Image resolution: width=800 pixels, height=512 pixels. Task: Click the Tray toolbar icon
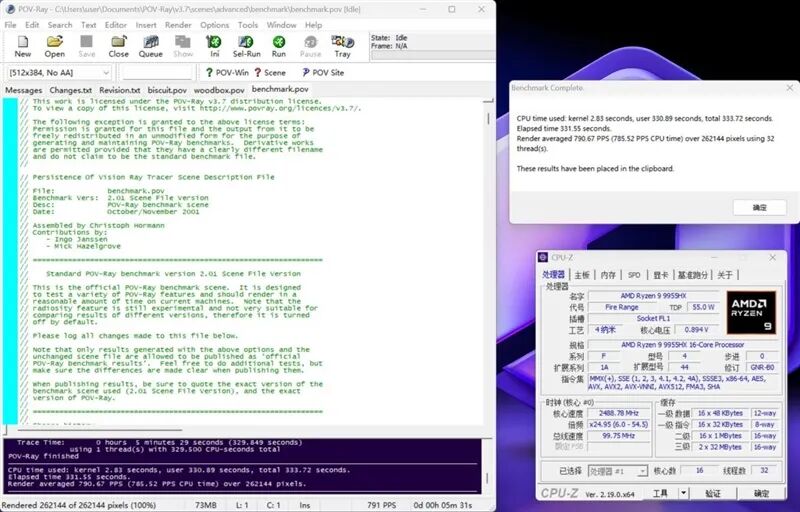(342, 46)
